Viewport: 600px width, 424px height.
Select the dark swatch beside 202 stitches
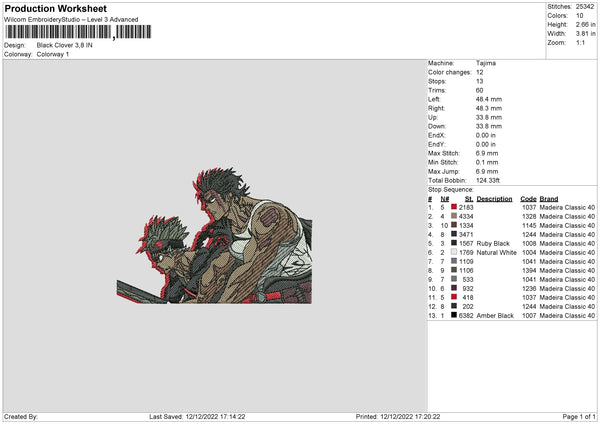[x=454, y=306]
